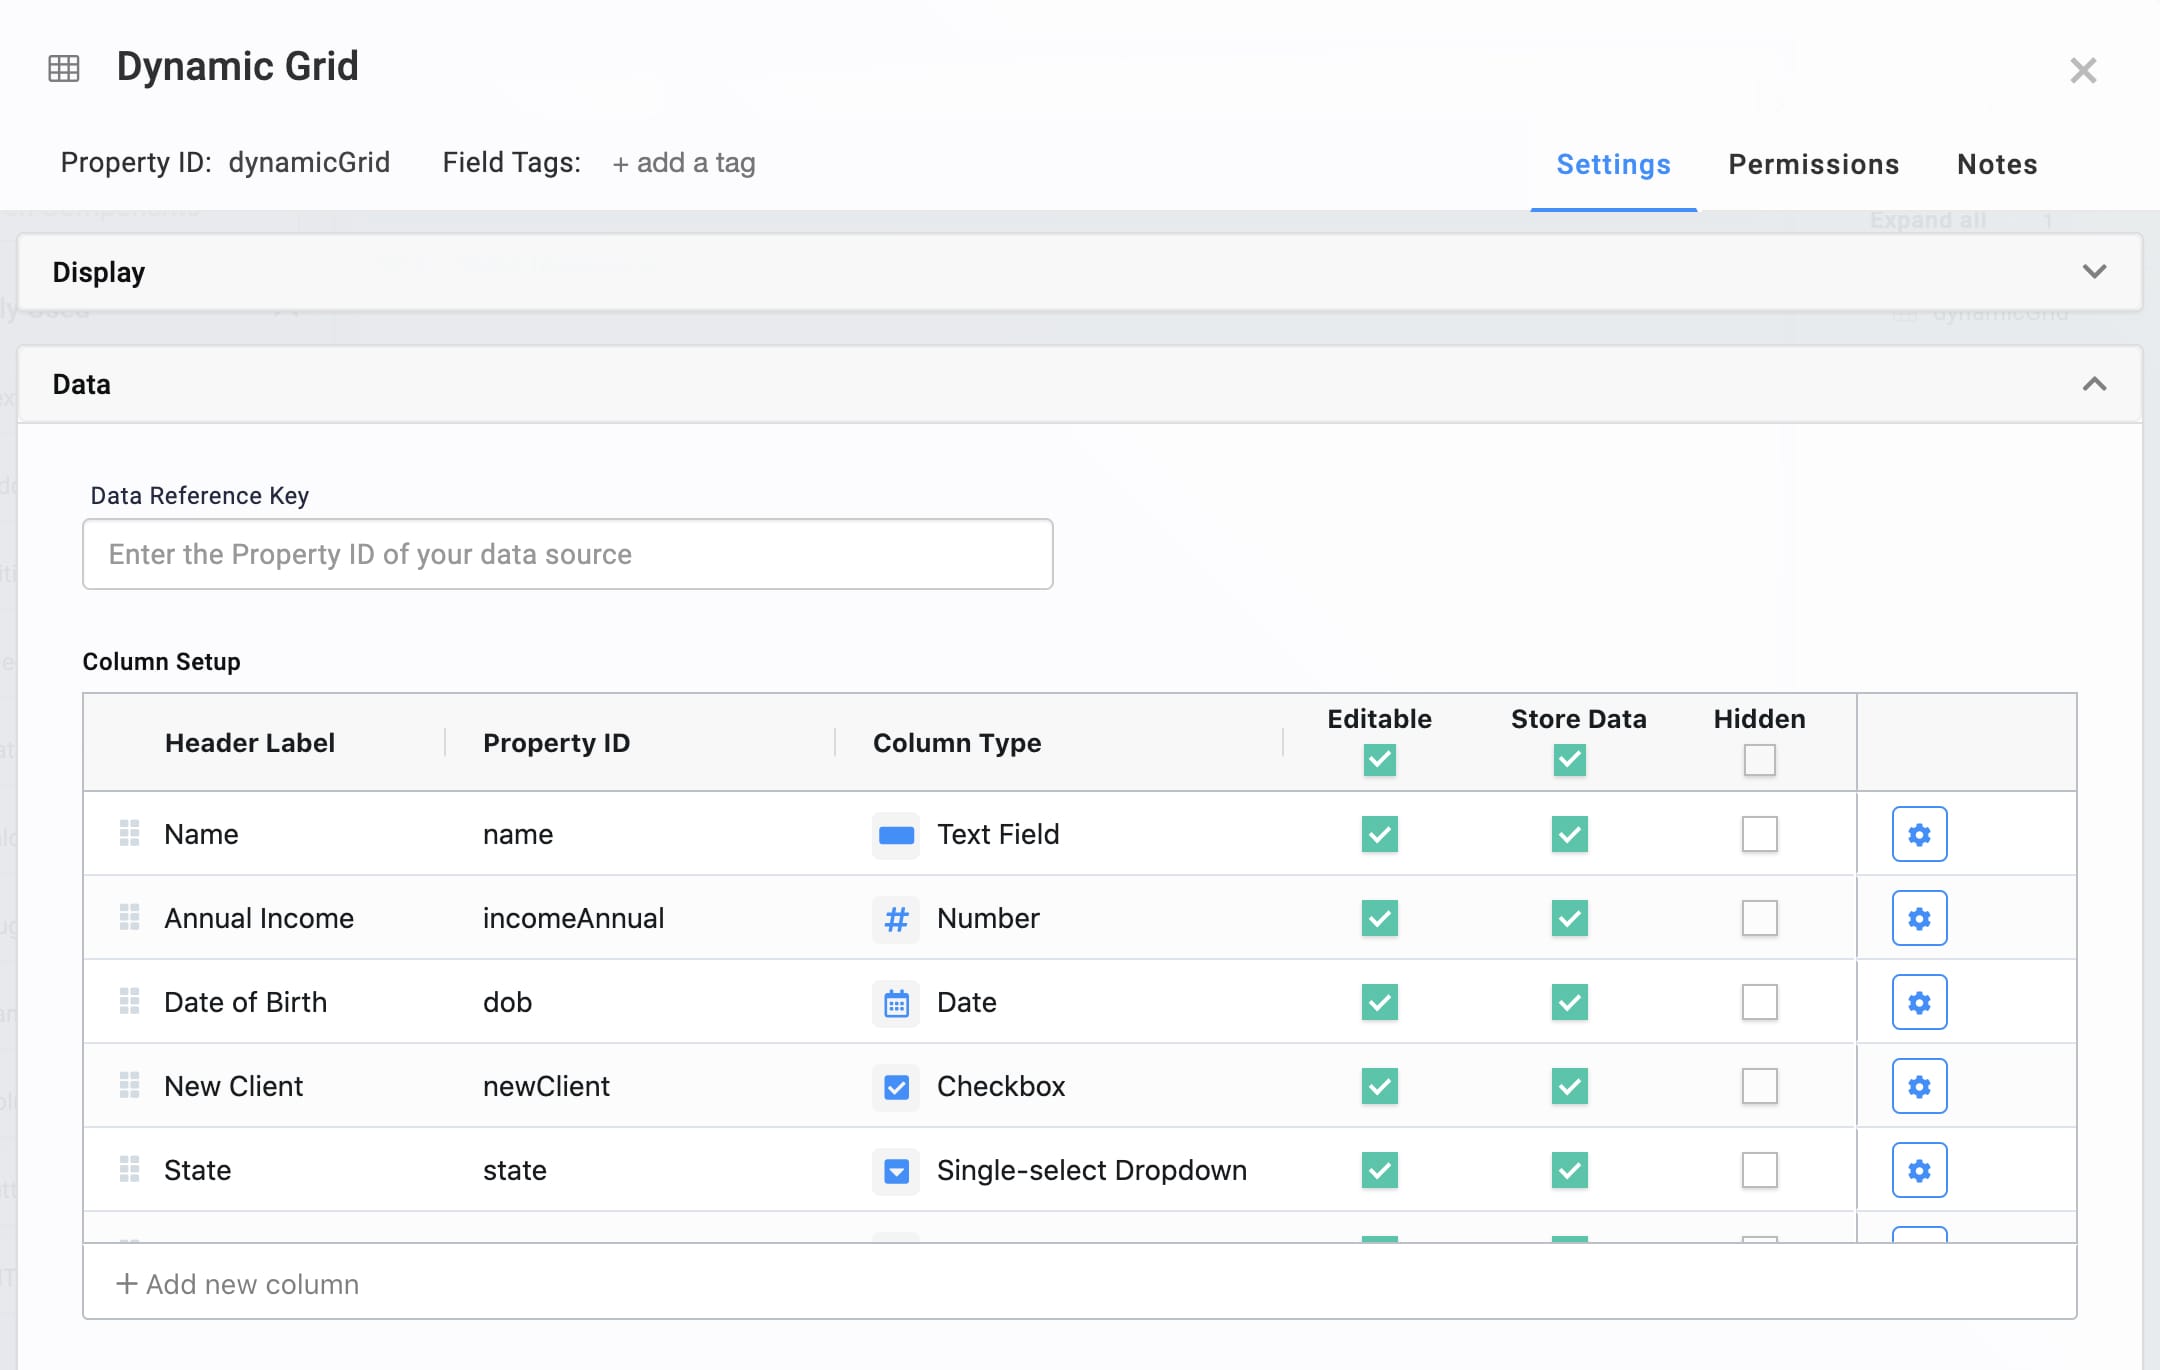
Task: Uncheck Store Data for Date of Birth
Action: point(1569,1002)
